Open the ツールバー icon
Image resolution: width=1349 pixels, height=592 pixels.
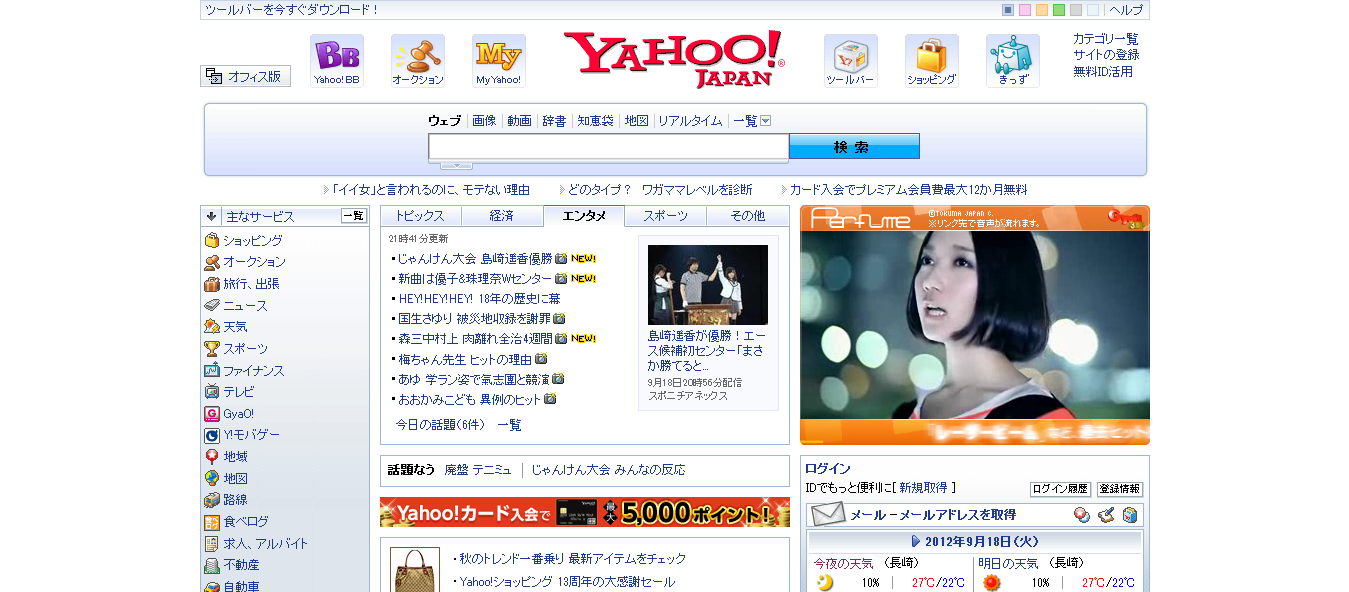tap(851, 61)
